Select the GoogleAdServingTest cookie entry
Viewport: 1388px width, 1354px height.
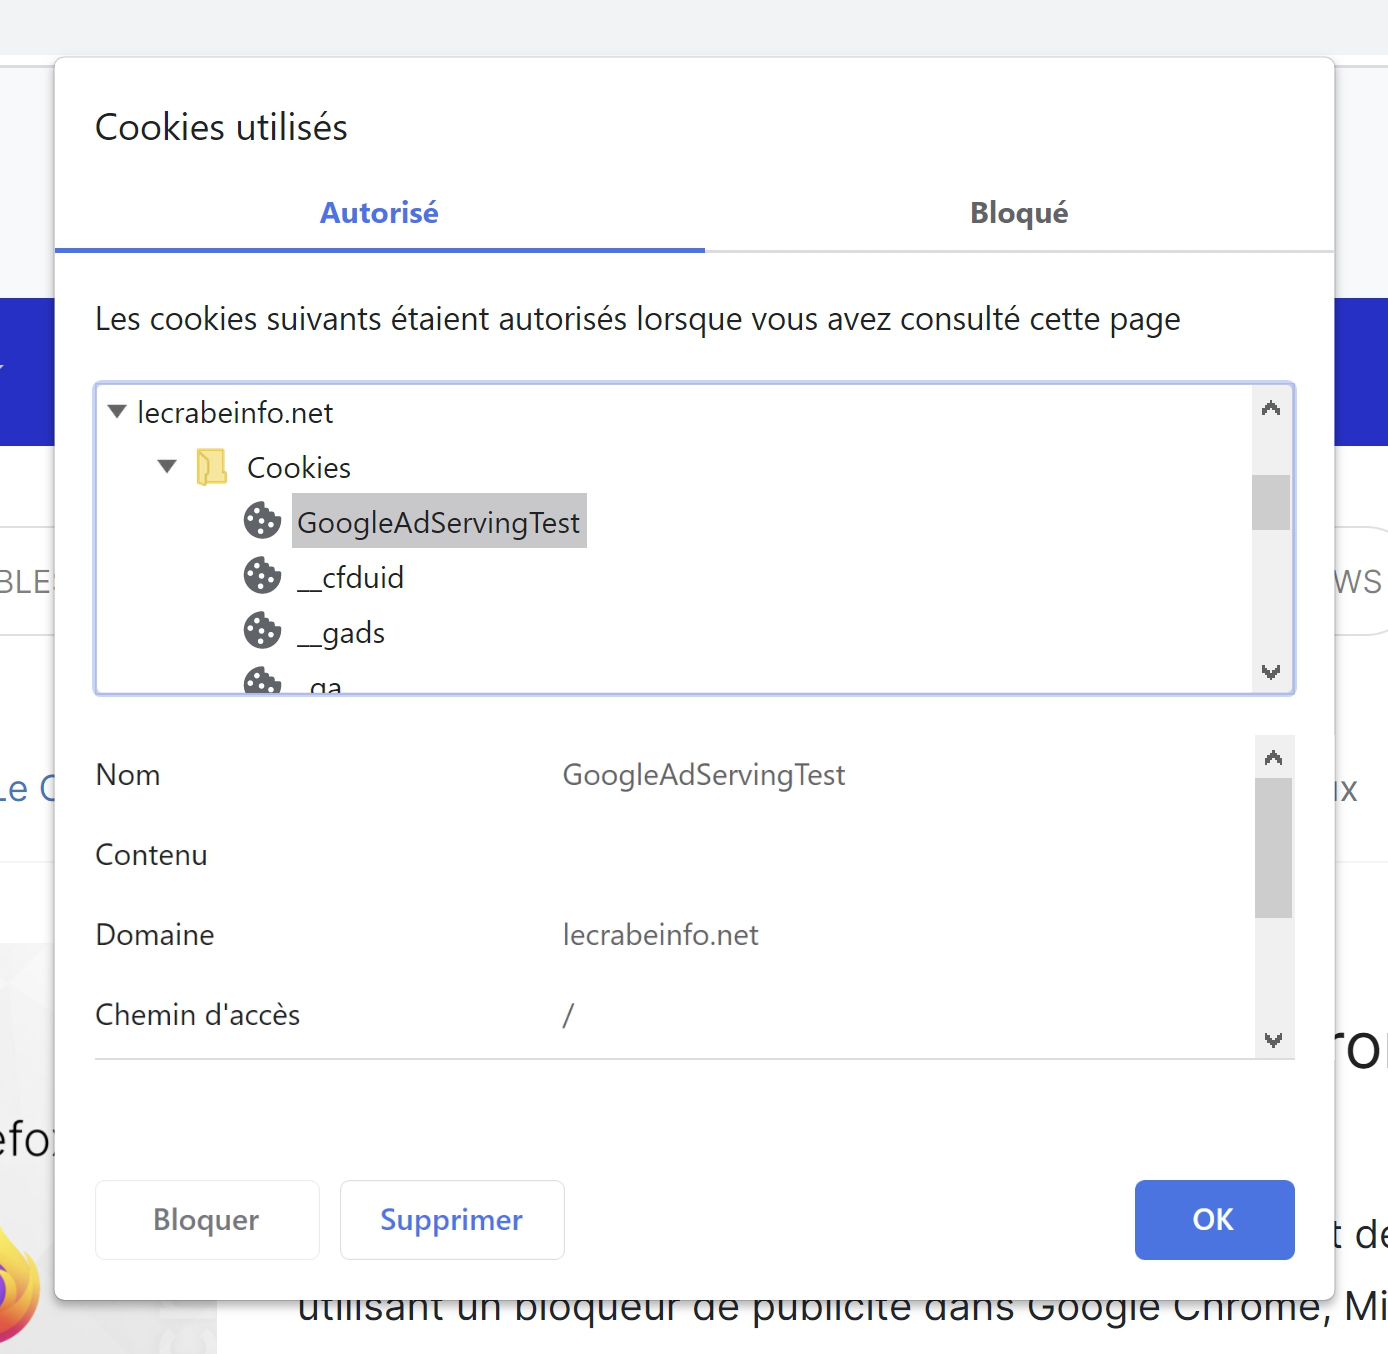(439, 521)
